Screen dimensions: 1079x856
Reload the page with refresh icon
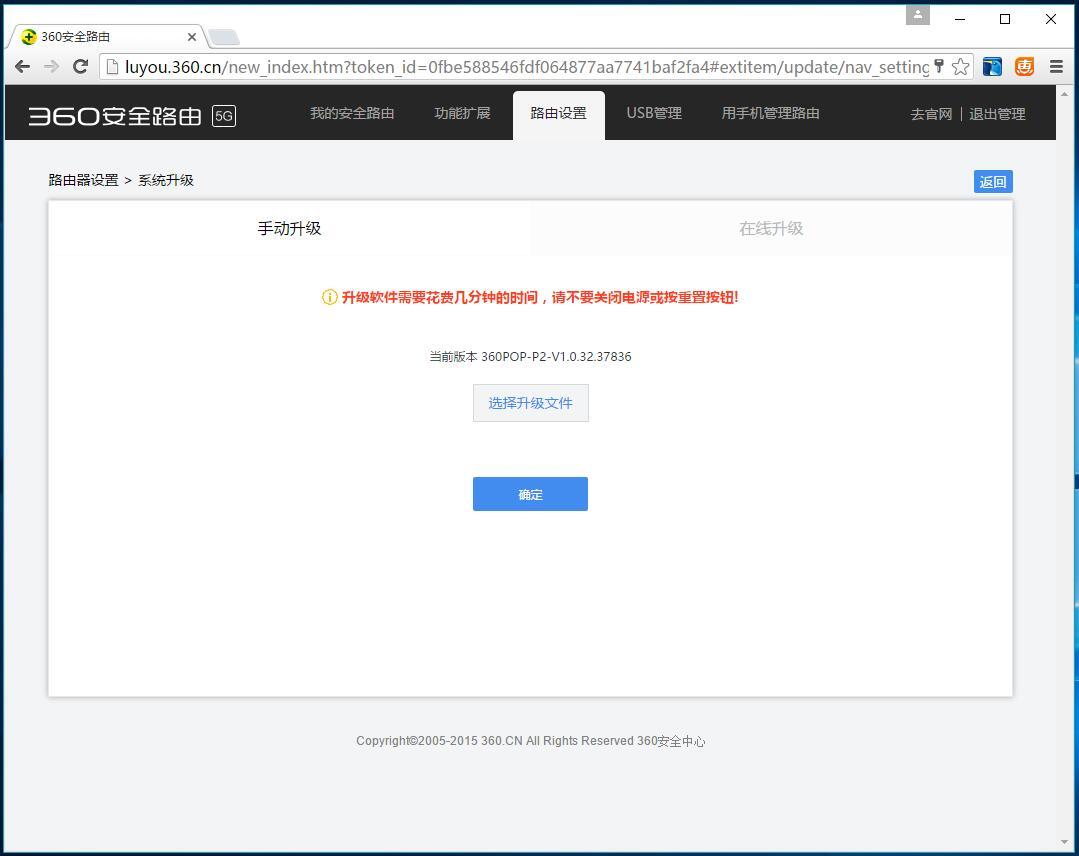(81, 67)
